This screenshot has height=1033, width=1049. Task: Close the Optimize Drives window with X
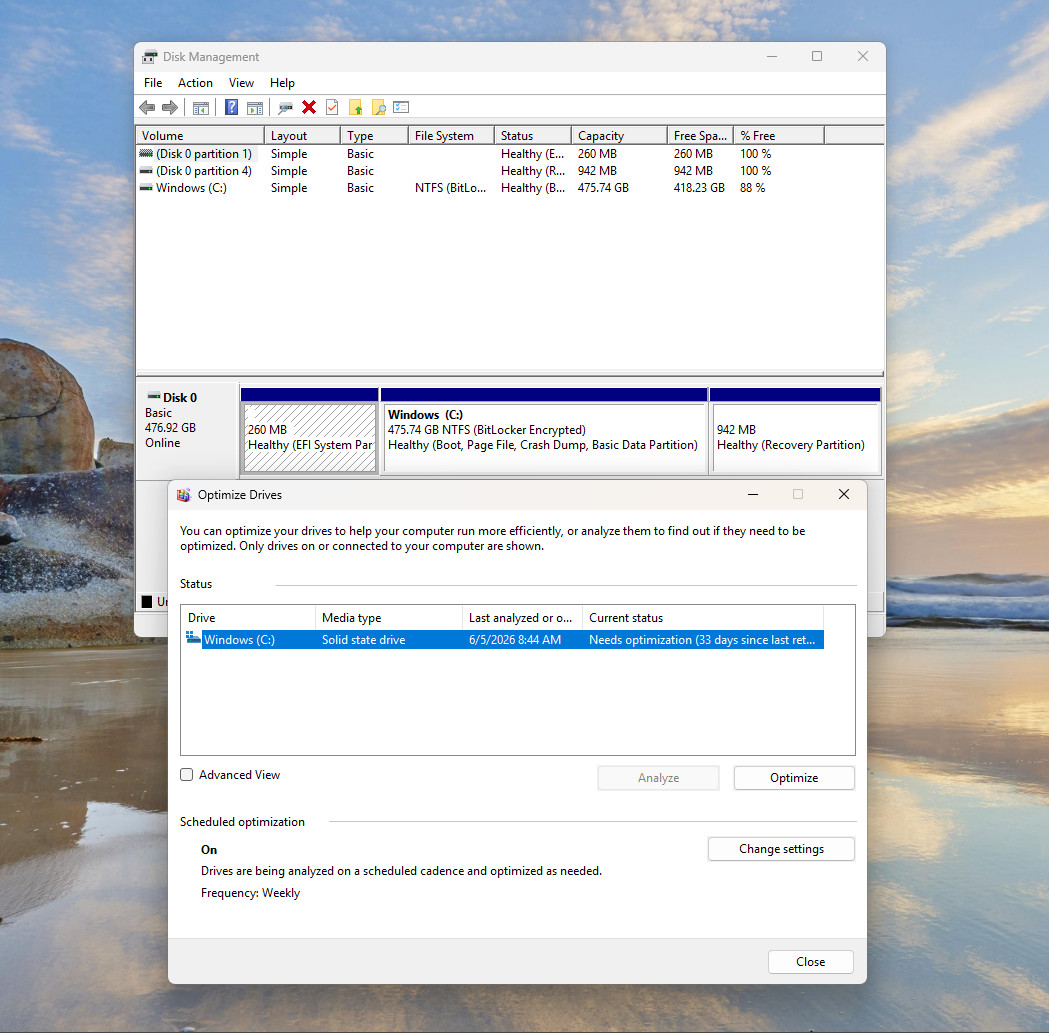844,494
